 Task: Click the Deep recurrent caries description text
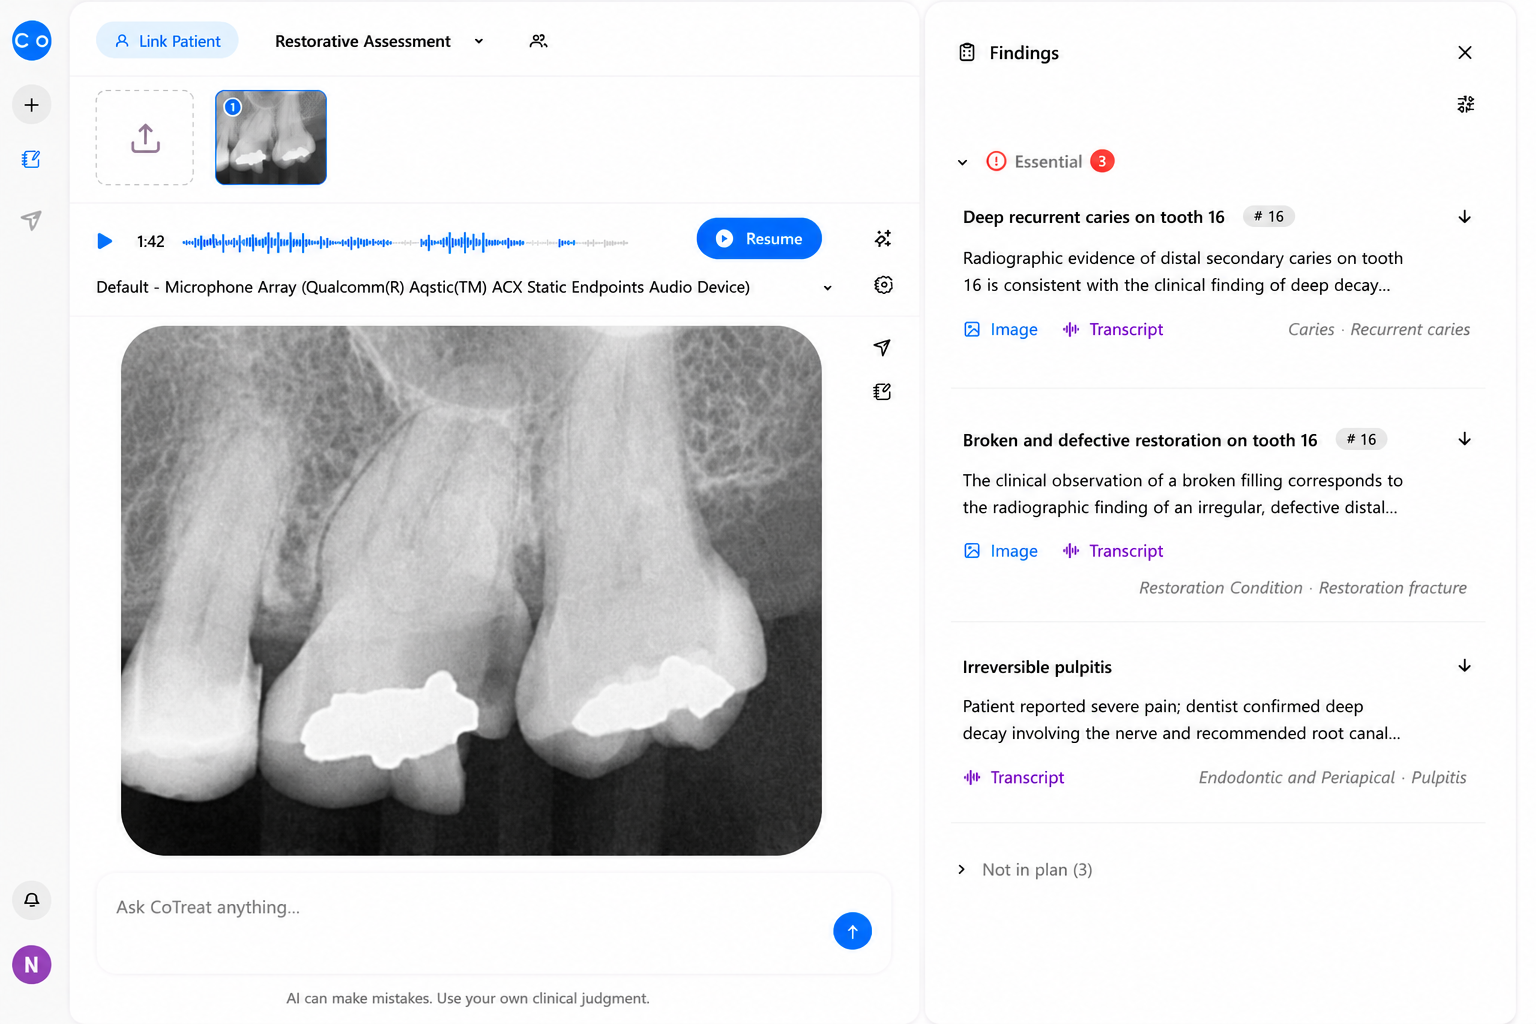(1183, 272)
